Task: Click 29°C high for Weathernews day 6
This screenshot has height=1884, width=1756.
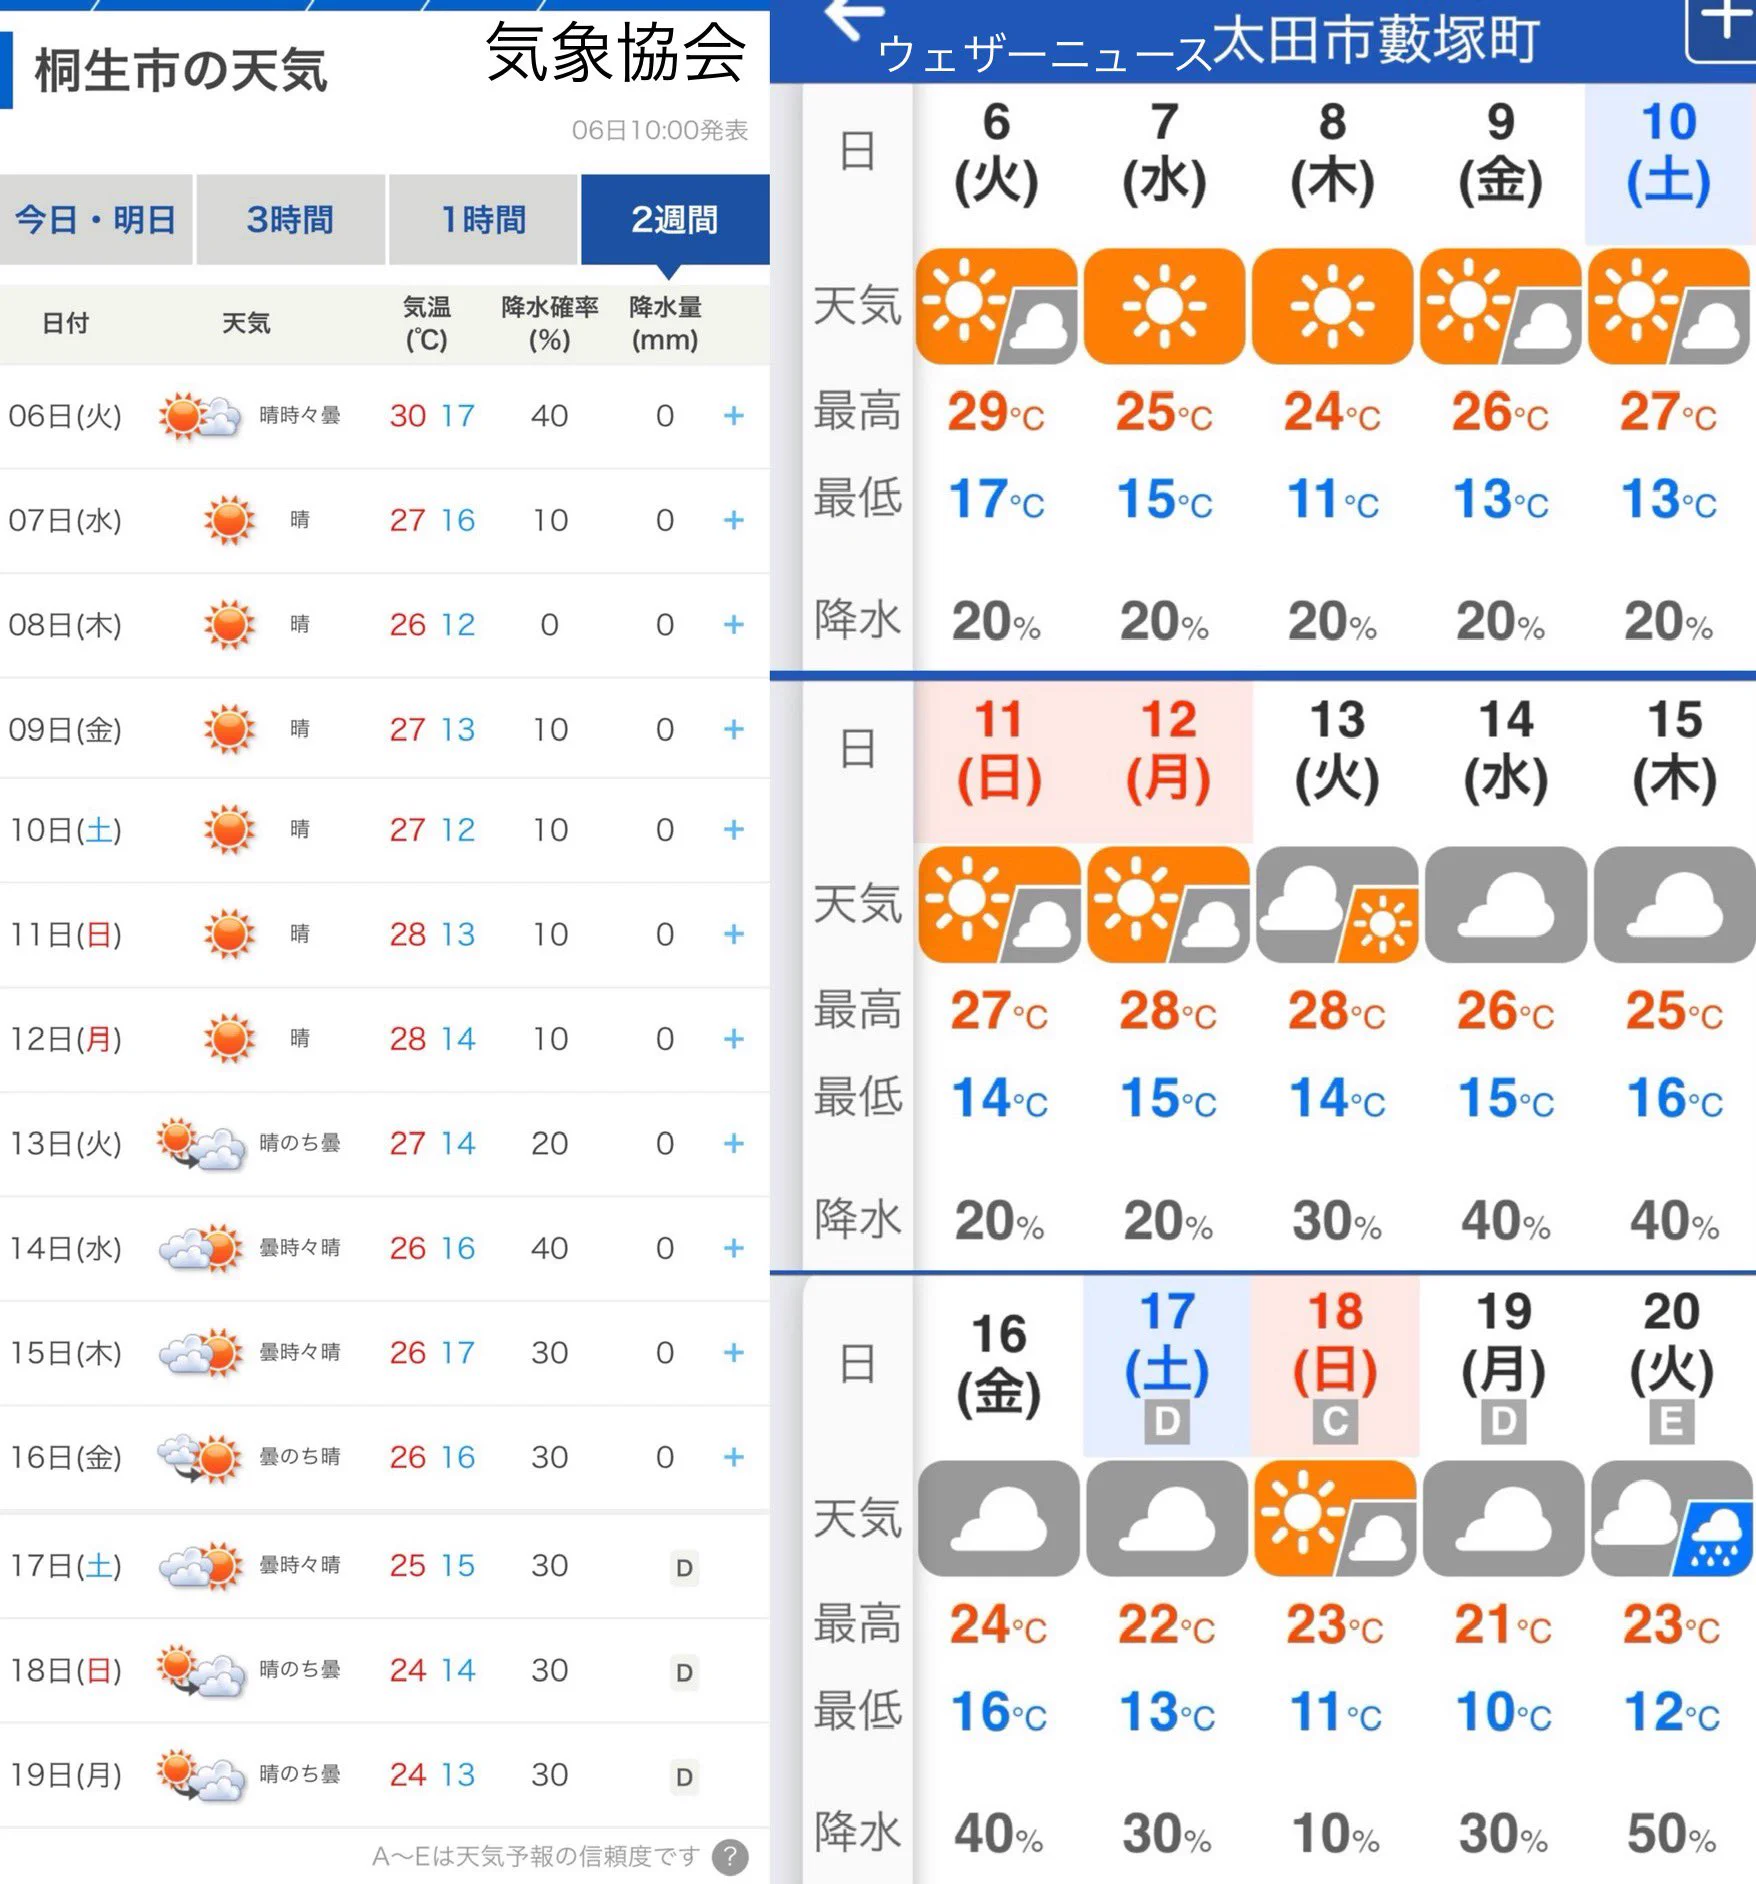Action: [x=996, y=412]
